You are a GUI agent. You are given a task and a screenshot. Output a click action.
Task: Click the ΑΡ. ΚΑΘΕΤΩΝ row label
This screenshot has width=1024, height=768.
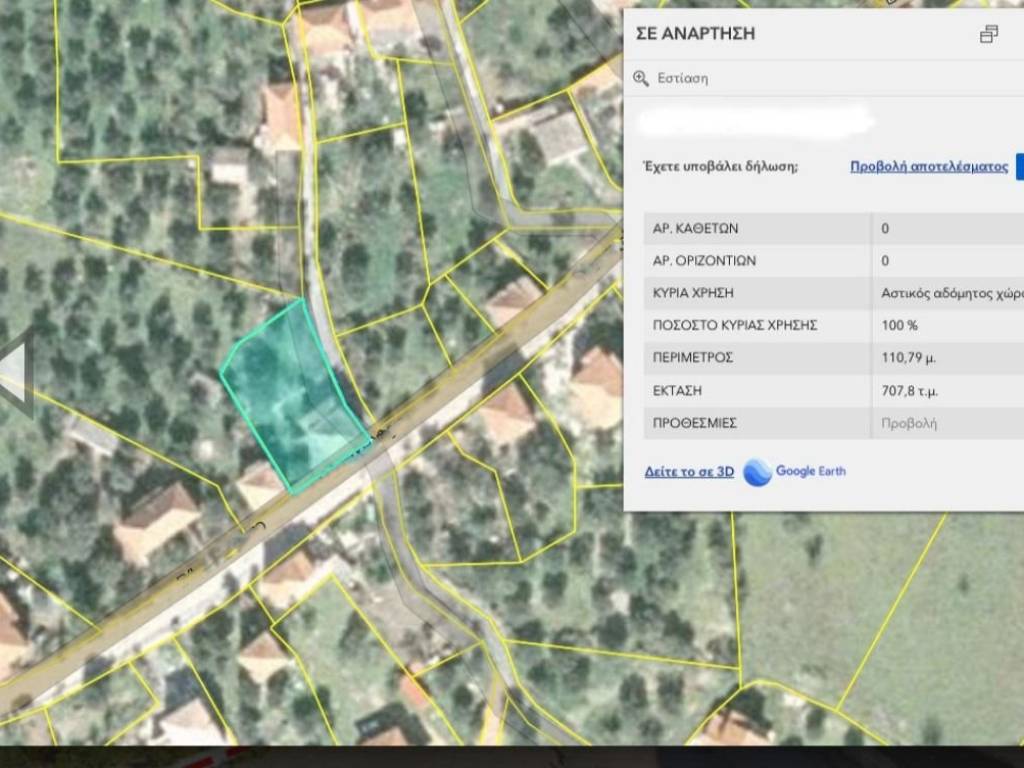pos(695,228)
